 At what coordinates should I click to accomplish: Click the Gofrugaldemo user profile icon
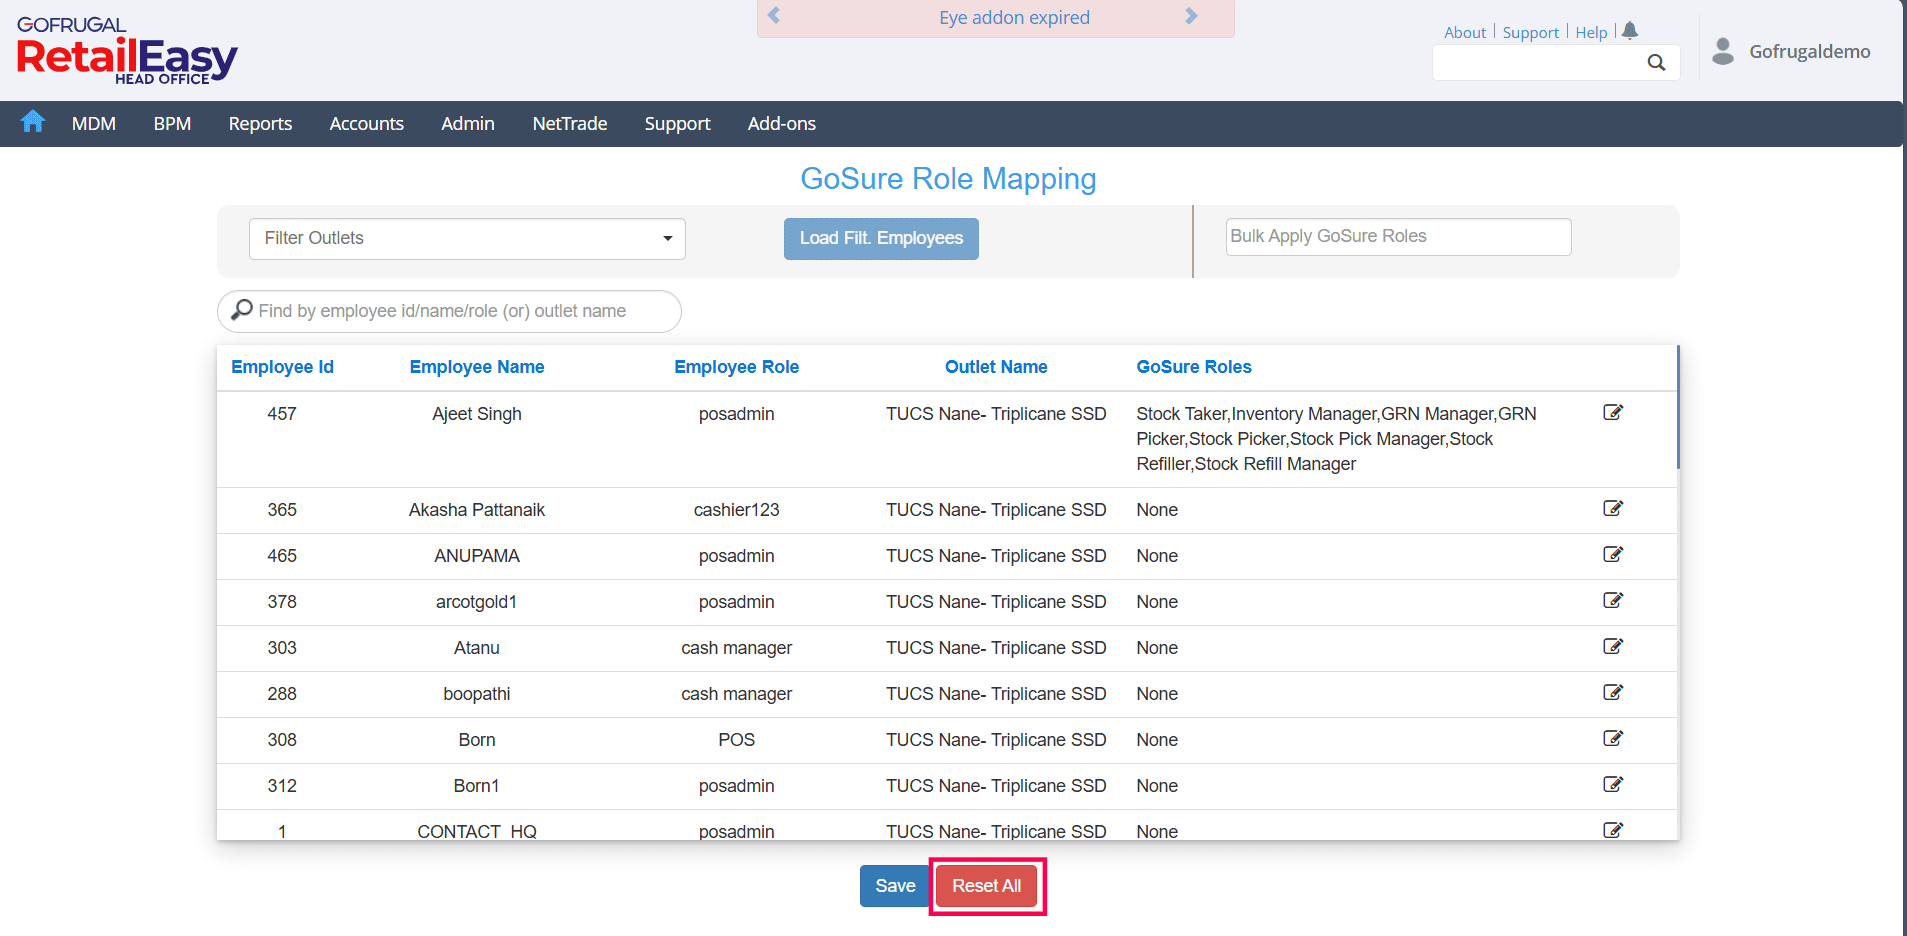(1722, 51)
